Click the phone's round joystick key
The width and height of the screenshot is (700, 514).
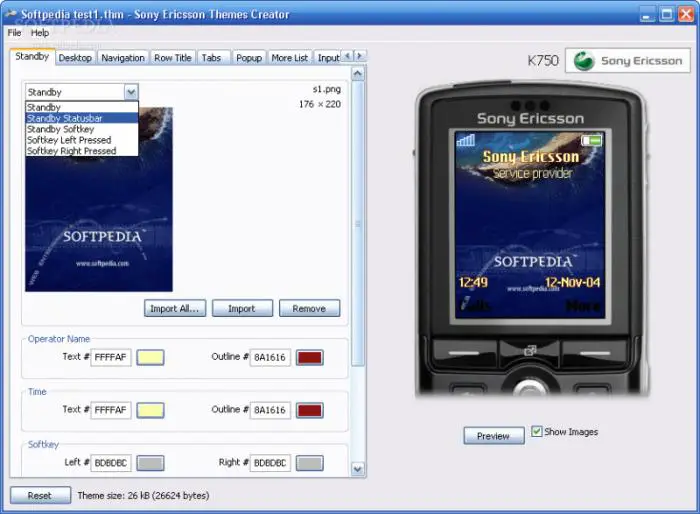tap(529, 388)
